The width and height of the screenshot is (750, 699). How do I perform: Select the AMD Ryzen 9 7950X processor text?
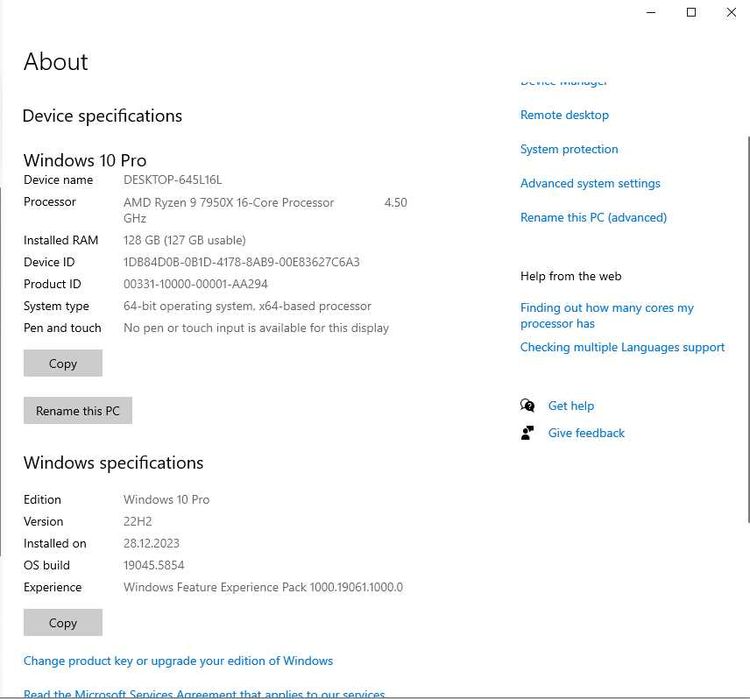point(229,203)
